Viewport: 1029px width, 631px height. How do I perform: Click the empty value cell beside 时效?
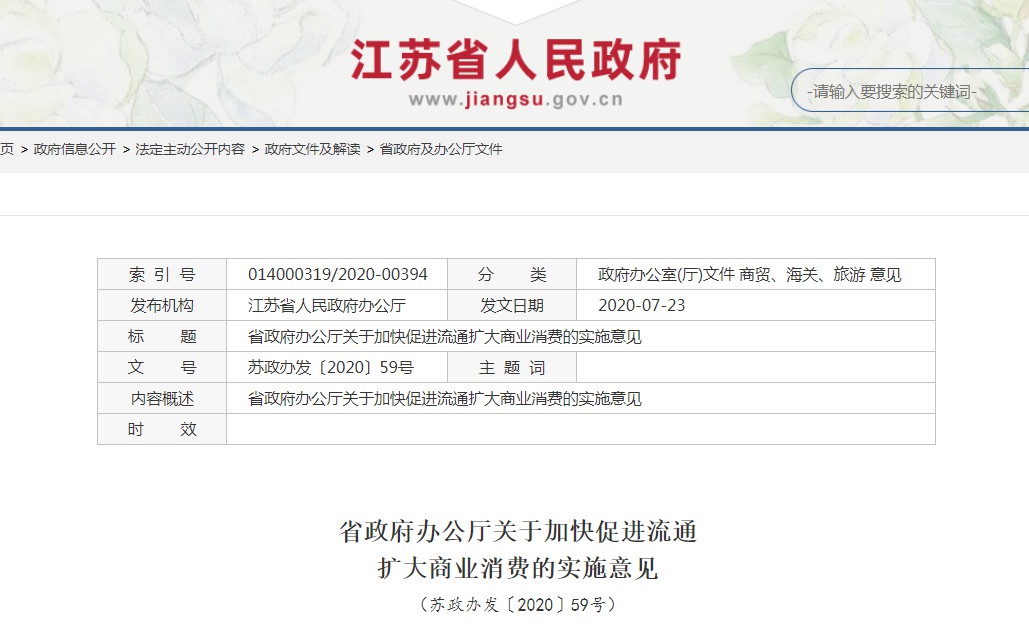(580, 430)
